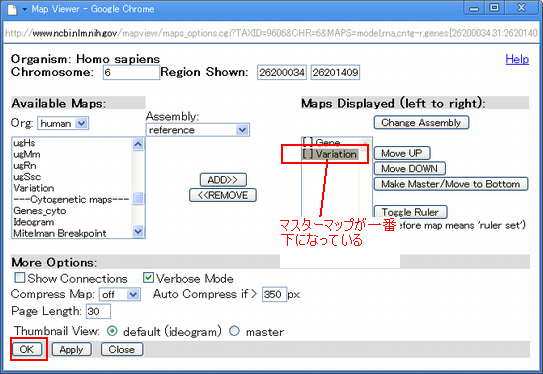Click the Close button at bottom
Image resolution: width=543 pixels, height=374 pixels.
pos(122,349)
